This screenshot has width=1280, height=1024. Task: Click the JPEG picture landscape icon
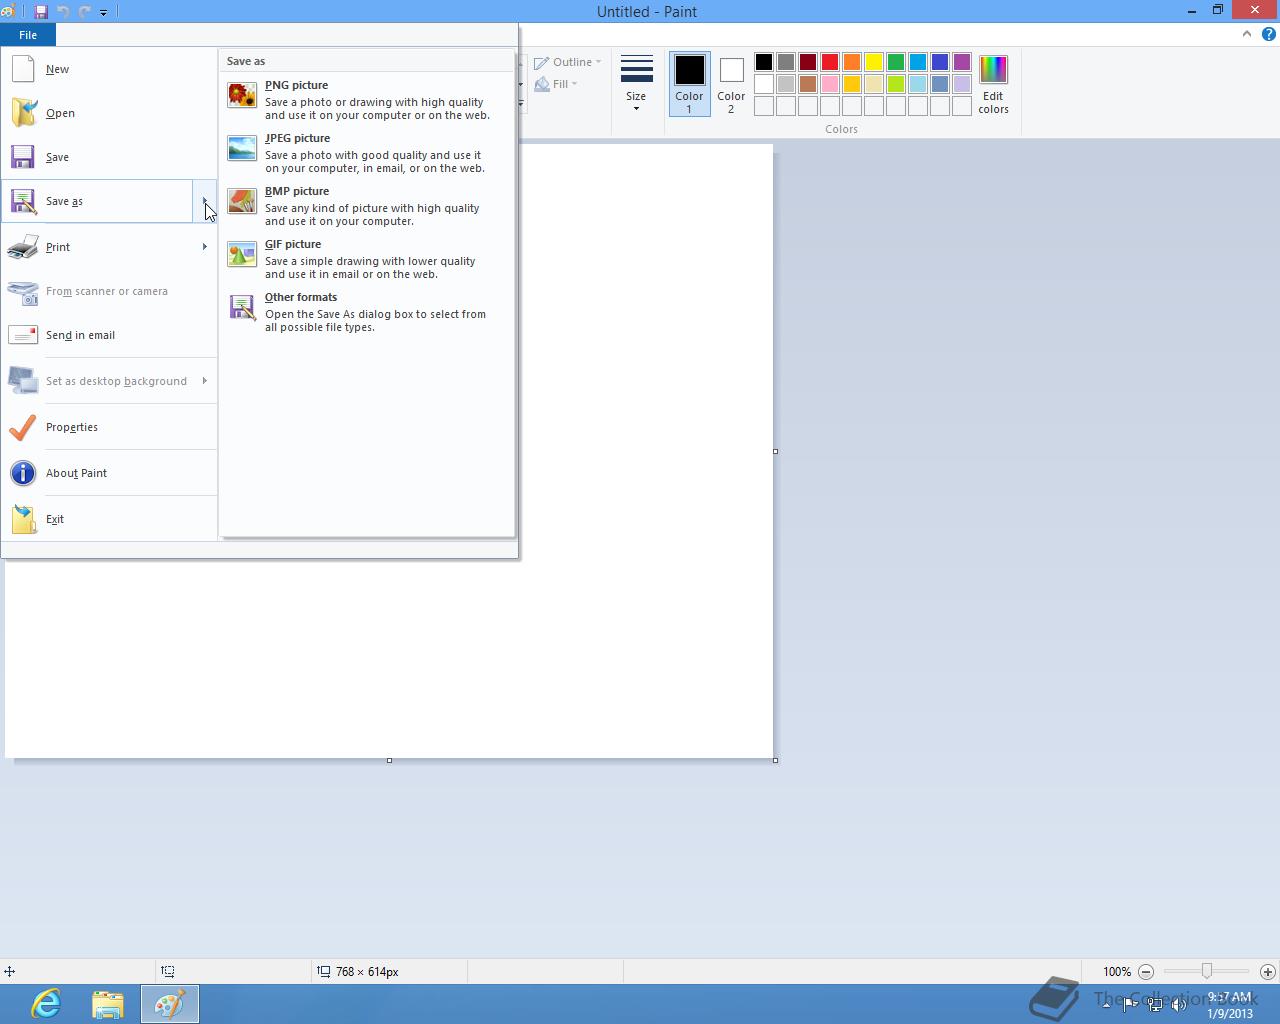pos(242,149)
